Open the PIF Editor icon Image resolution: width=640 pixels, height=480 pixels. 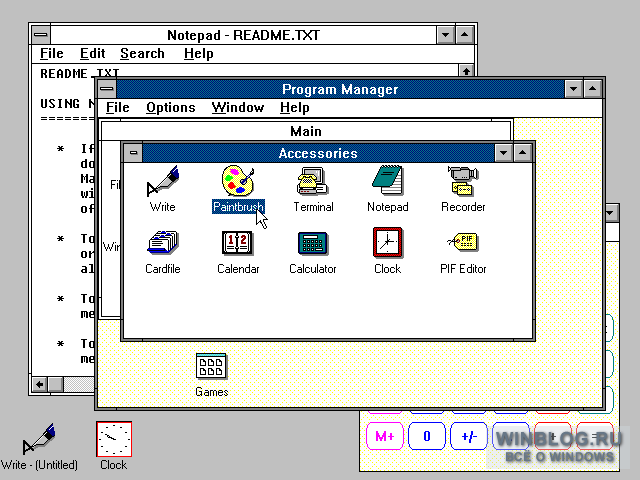[x=463, y=251]
